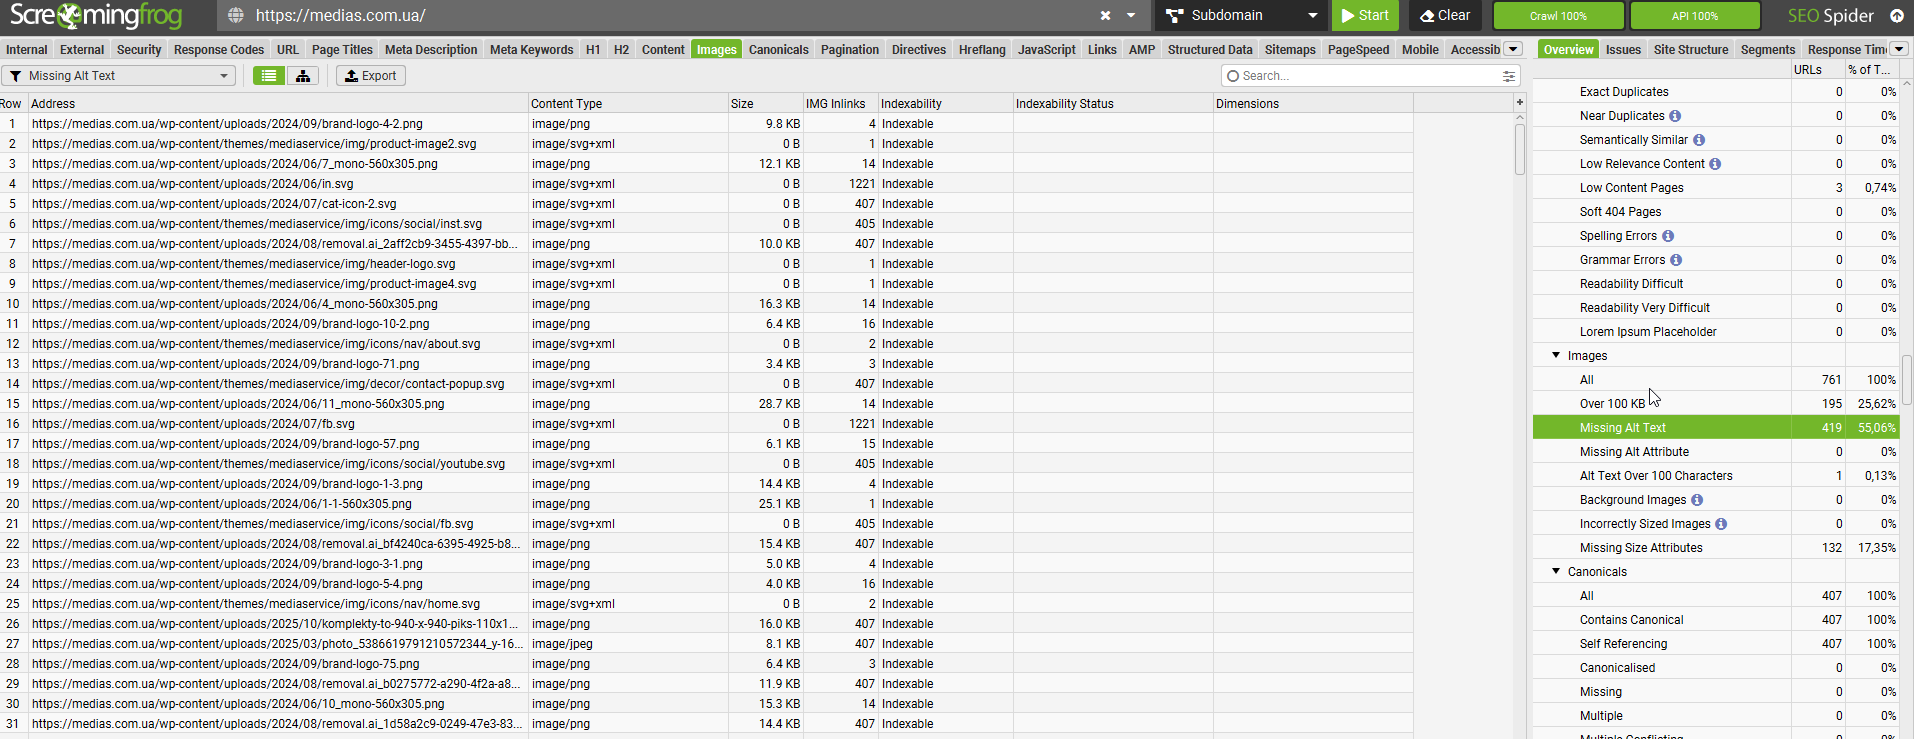
Task: Open search filter options icon
Action: click(1509, 76)
